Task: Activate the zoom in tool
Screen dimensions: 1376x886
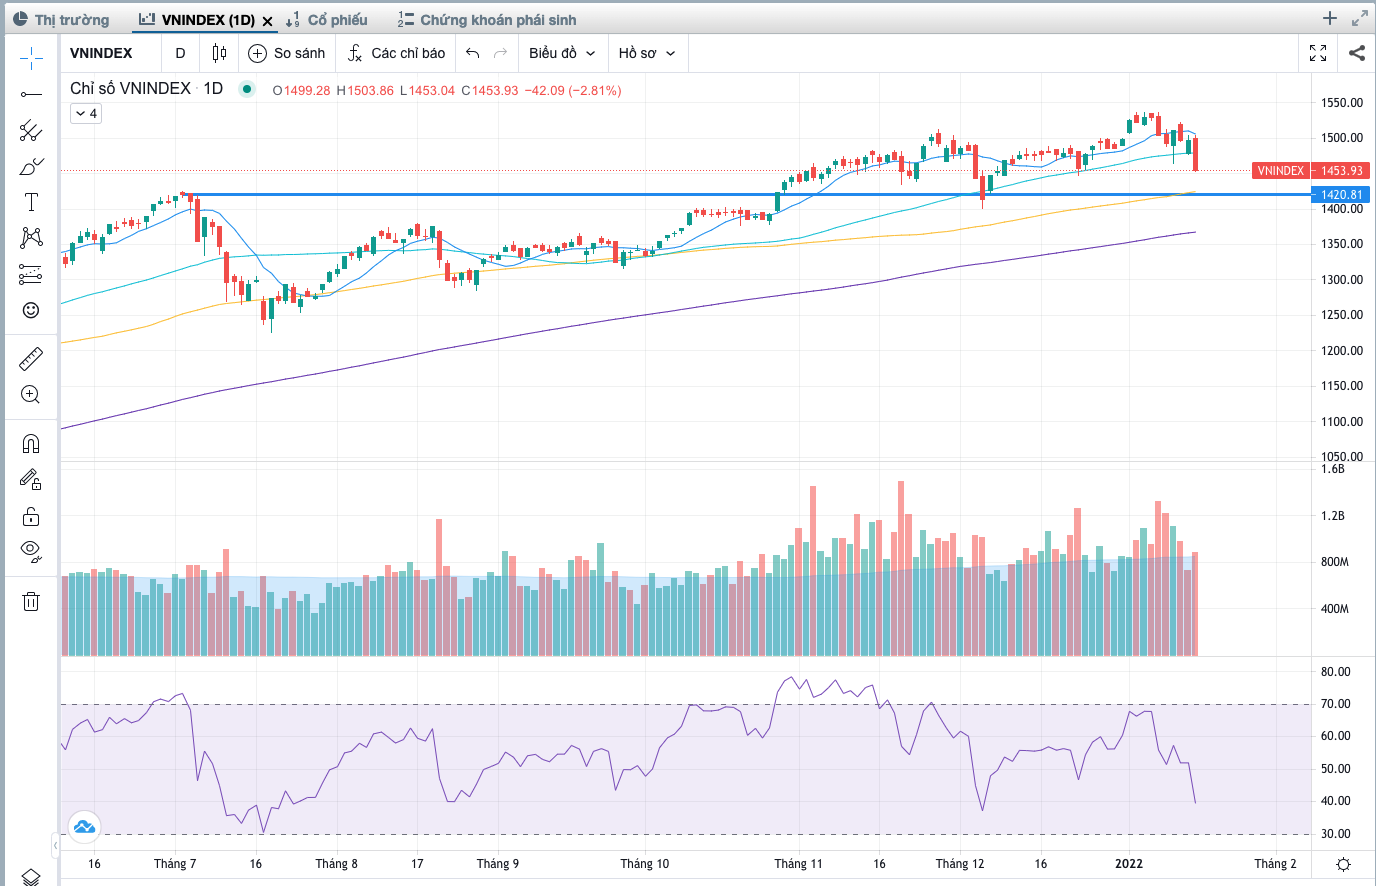Action: coord(31,394)
